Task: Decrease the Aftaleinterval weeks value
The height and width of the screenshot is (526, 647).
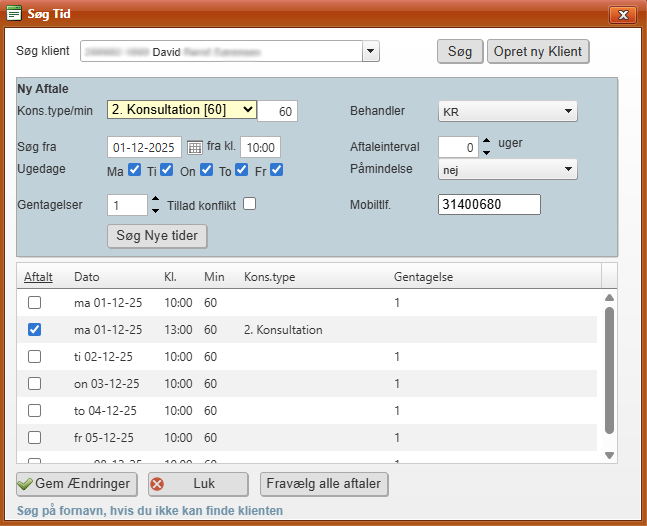Action: [486, 152]
